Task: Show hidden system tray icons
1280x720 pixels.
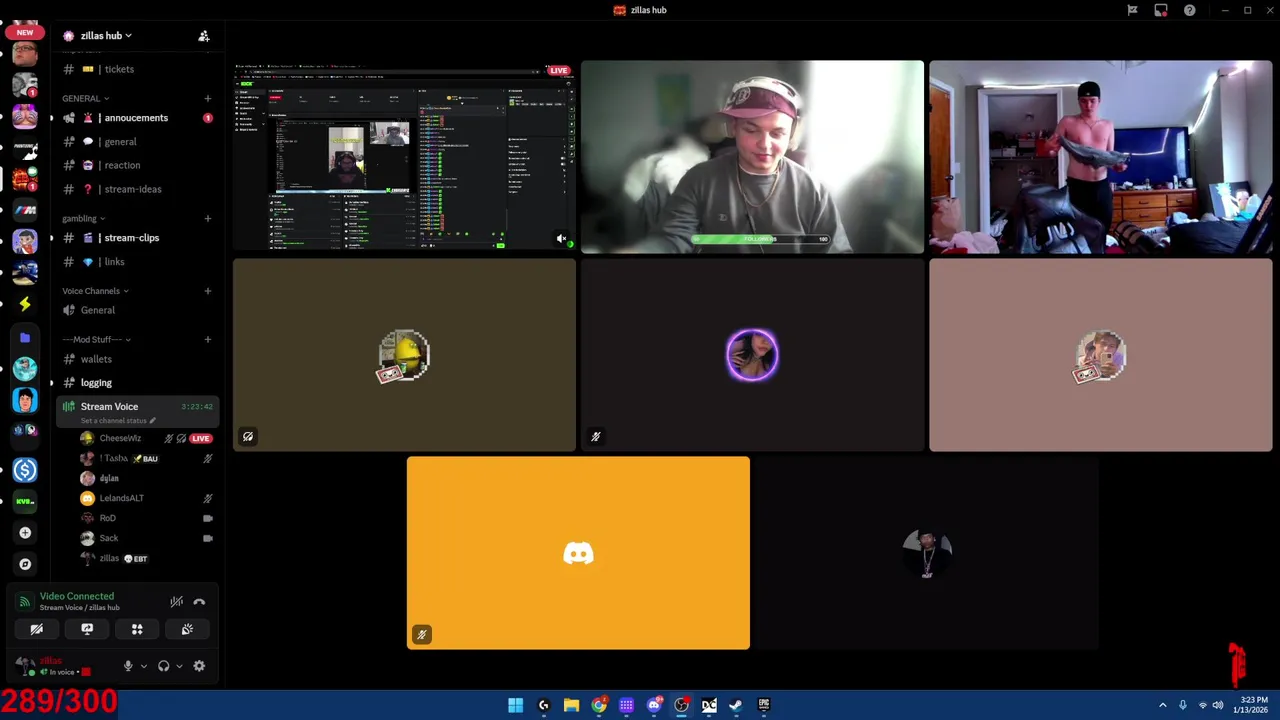Action: click(x=1162, y=705)
